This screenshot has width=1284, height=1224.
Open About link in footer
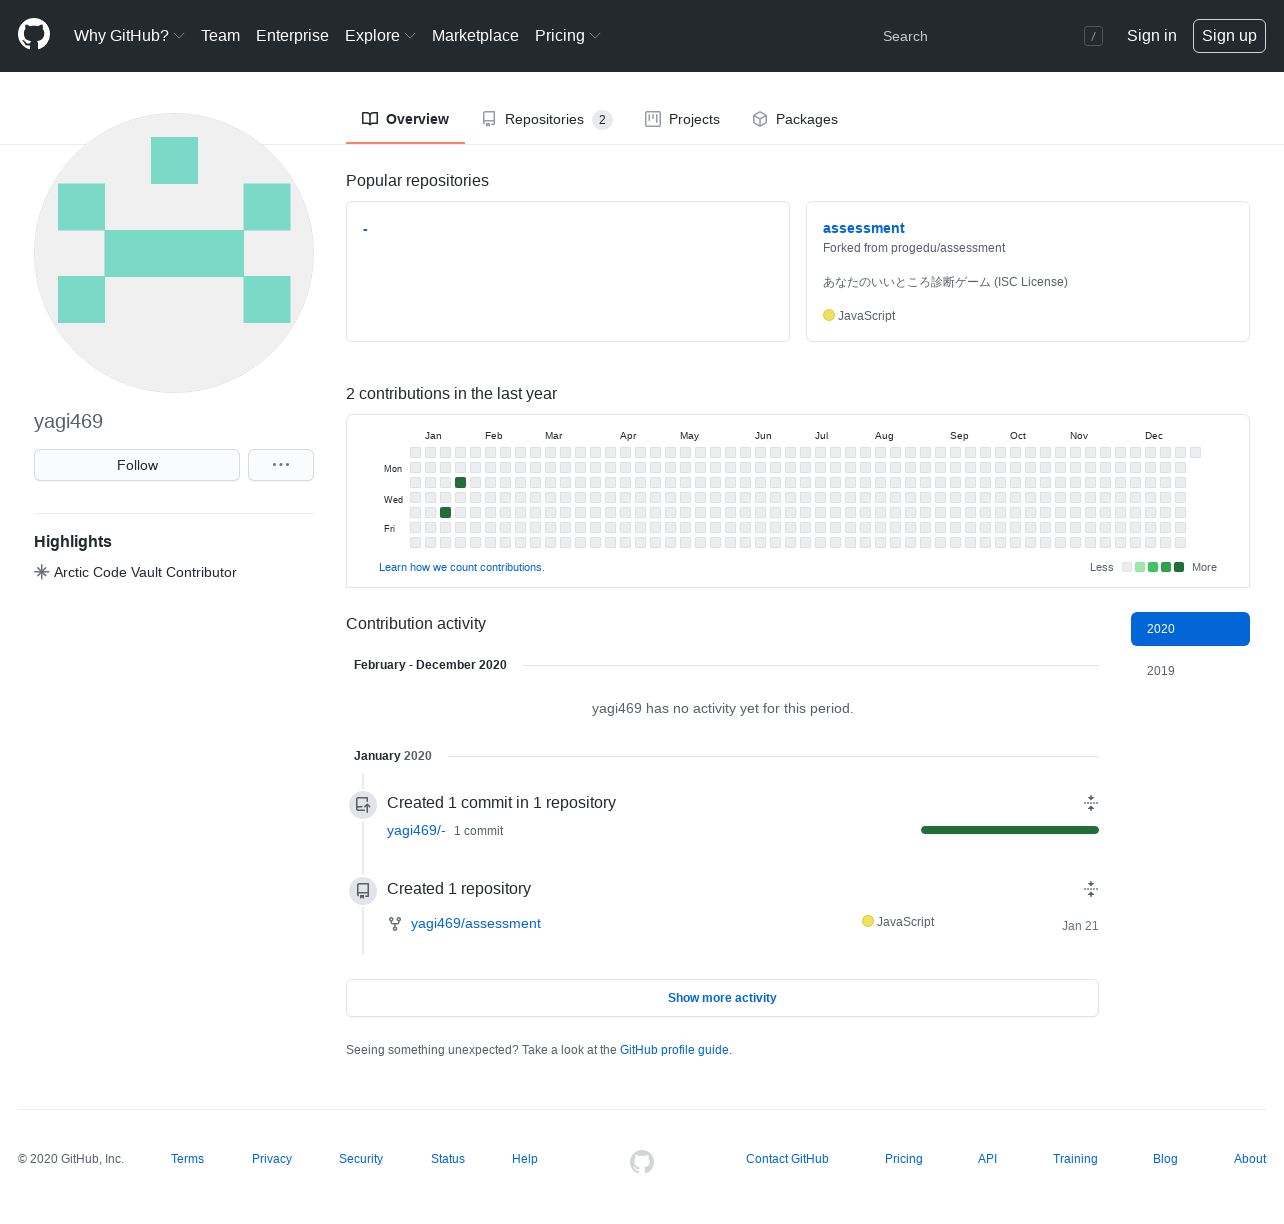coord(1250,1159)
